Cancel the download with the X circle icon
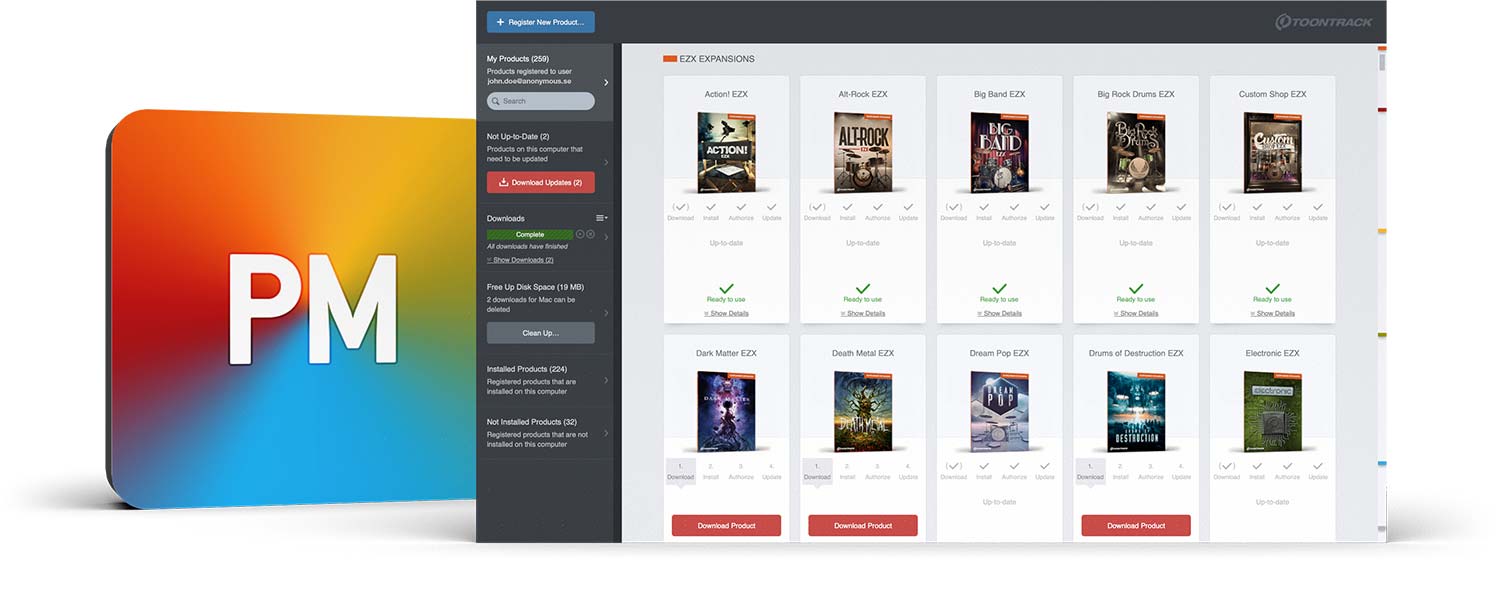The image size is (1500, 610). tap(591, 234)
